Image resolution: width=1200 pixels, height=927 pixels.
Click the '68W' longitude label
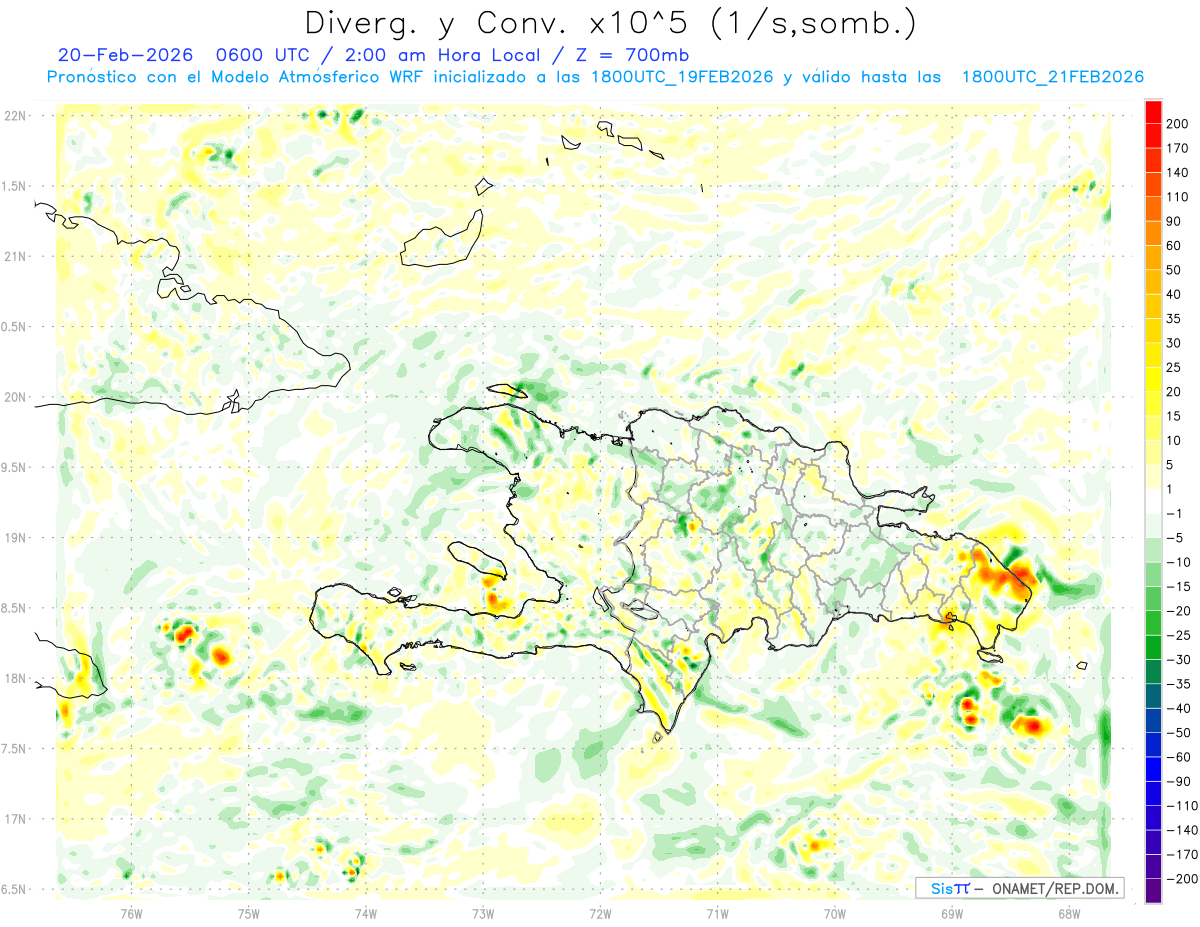pyautogui.click(x=1068, y=913)
